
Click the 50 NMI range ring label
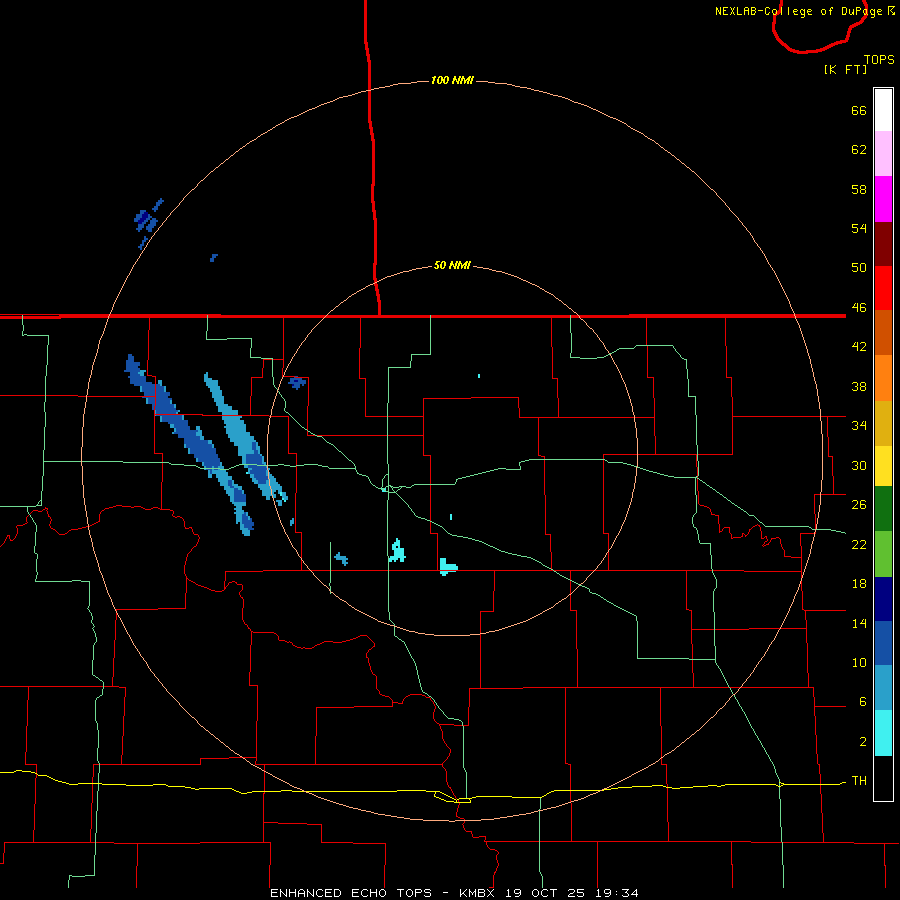point(452,265)
